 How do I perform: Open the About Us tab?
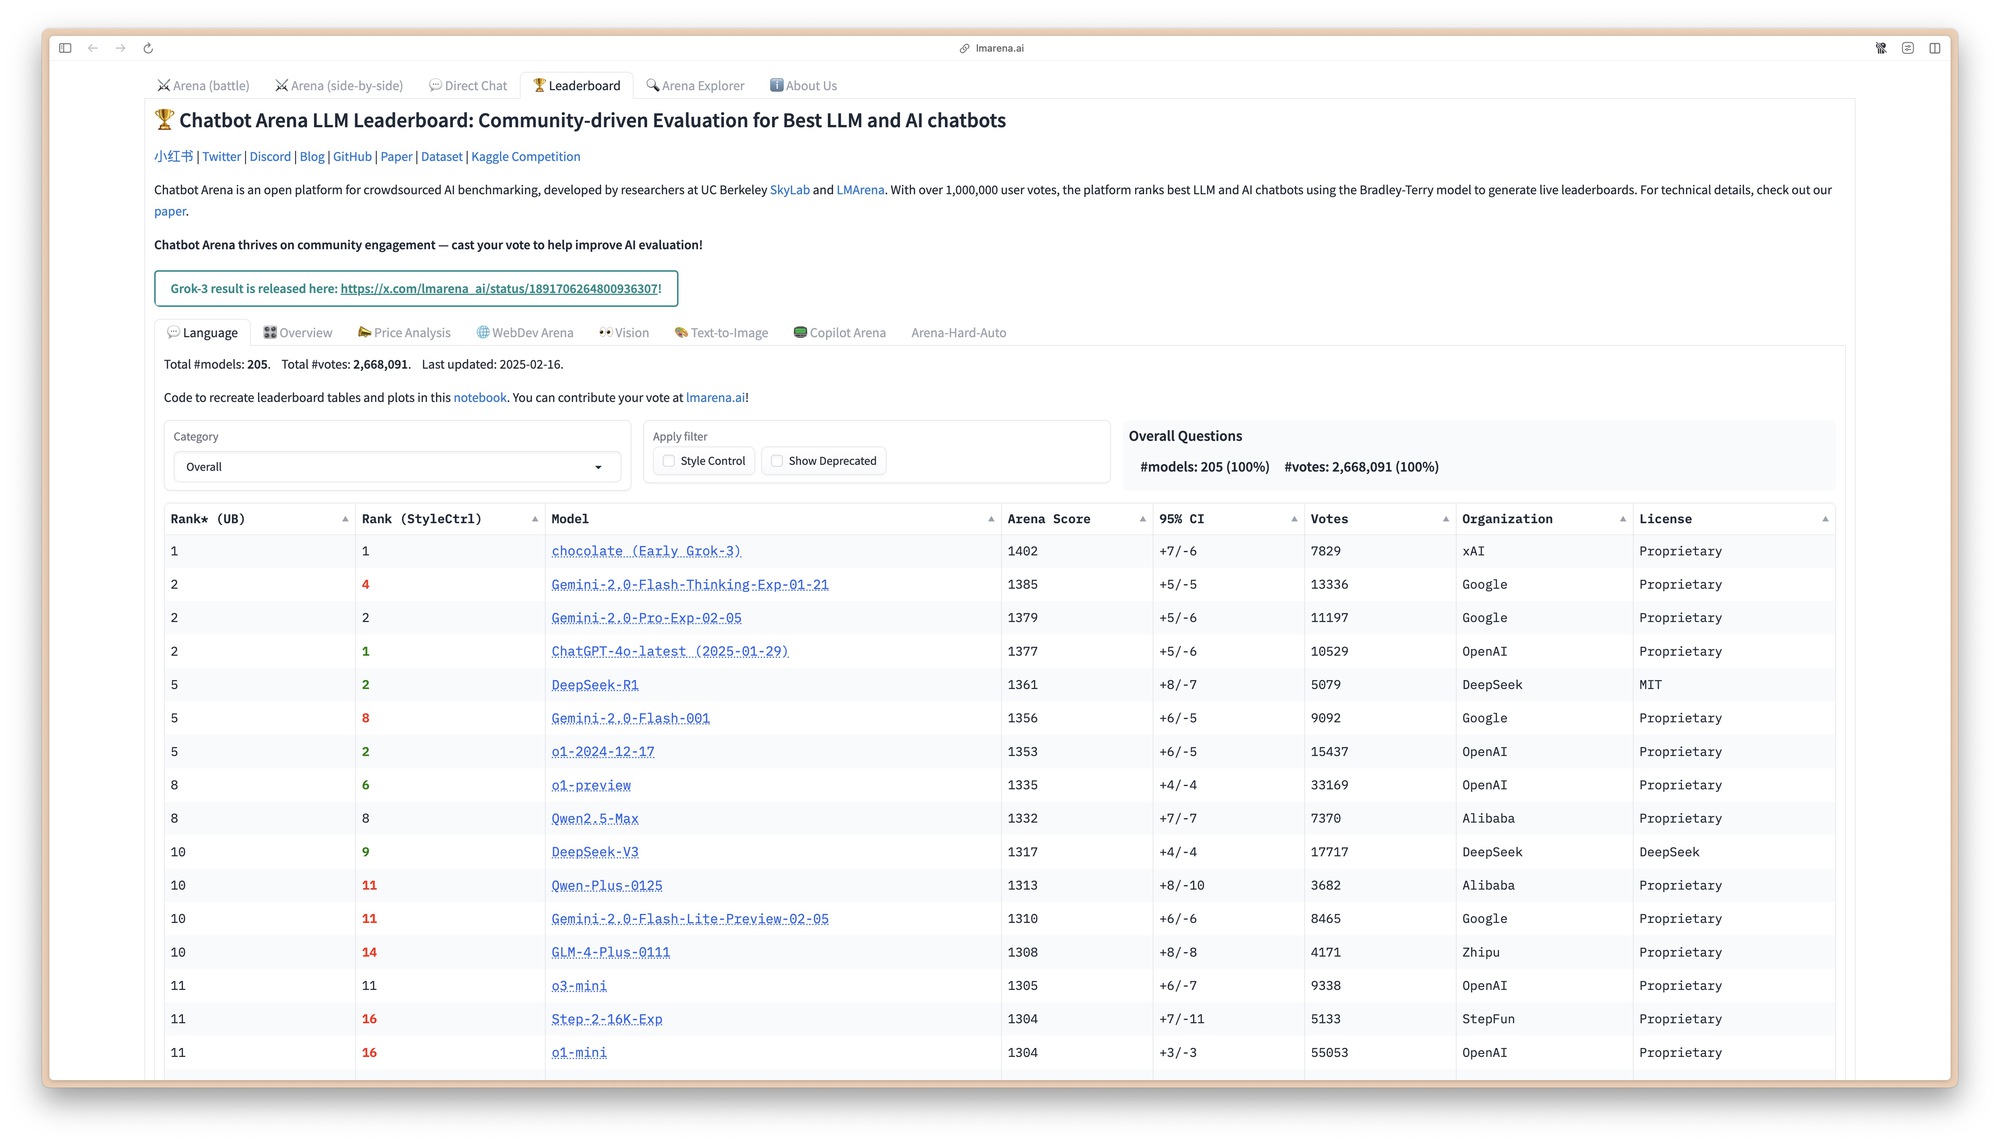[x=803, y=86]
